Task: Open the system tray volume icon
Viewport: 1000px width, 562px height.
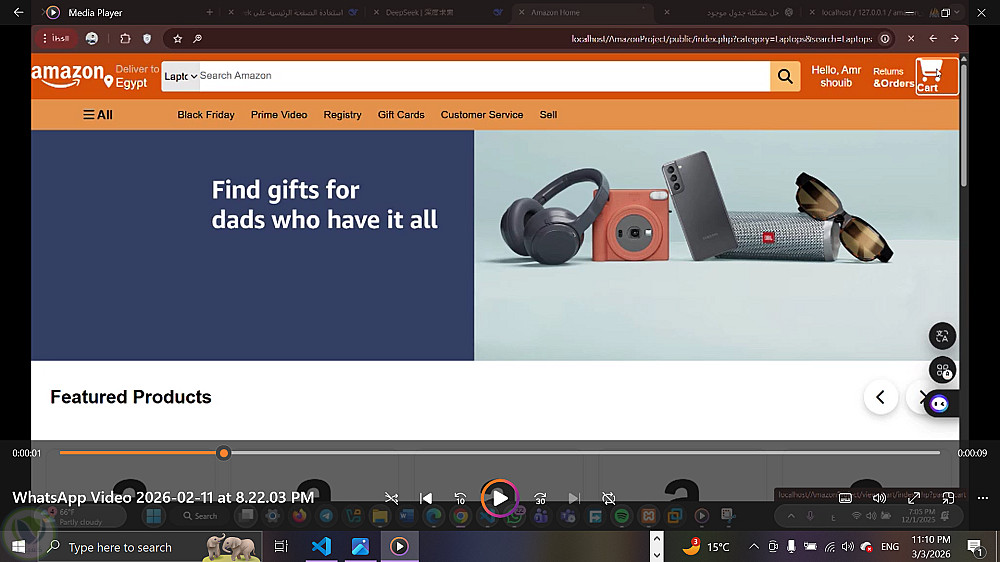Action: pos(848,547)
